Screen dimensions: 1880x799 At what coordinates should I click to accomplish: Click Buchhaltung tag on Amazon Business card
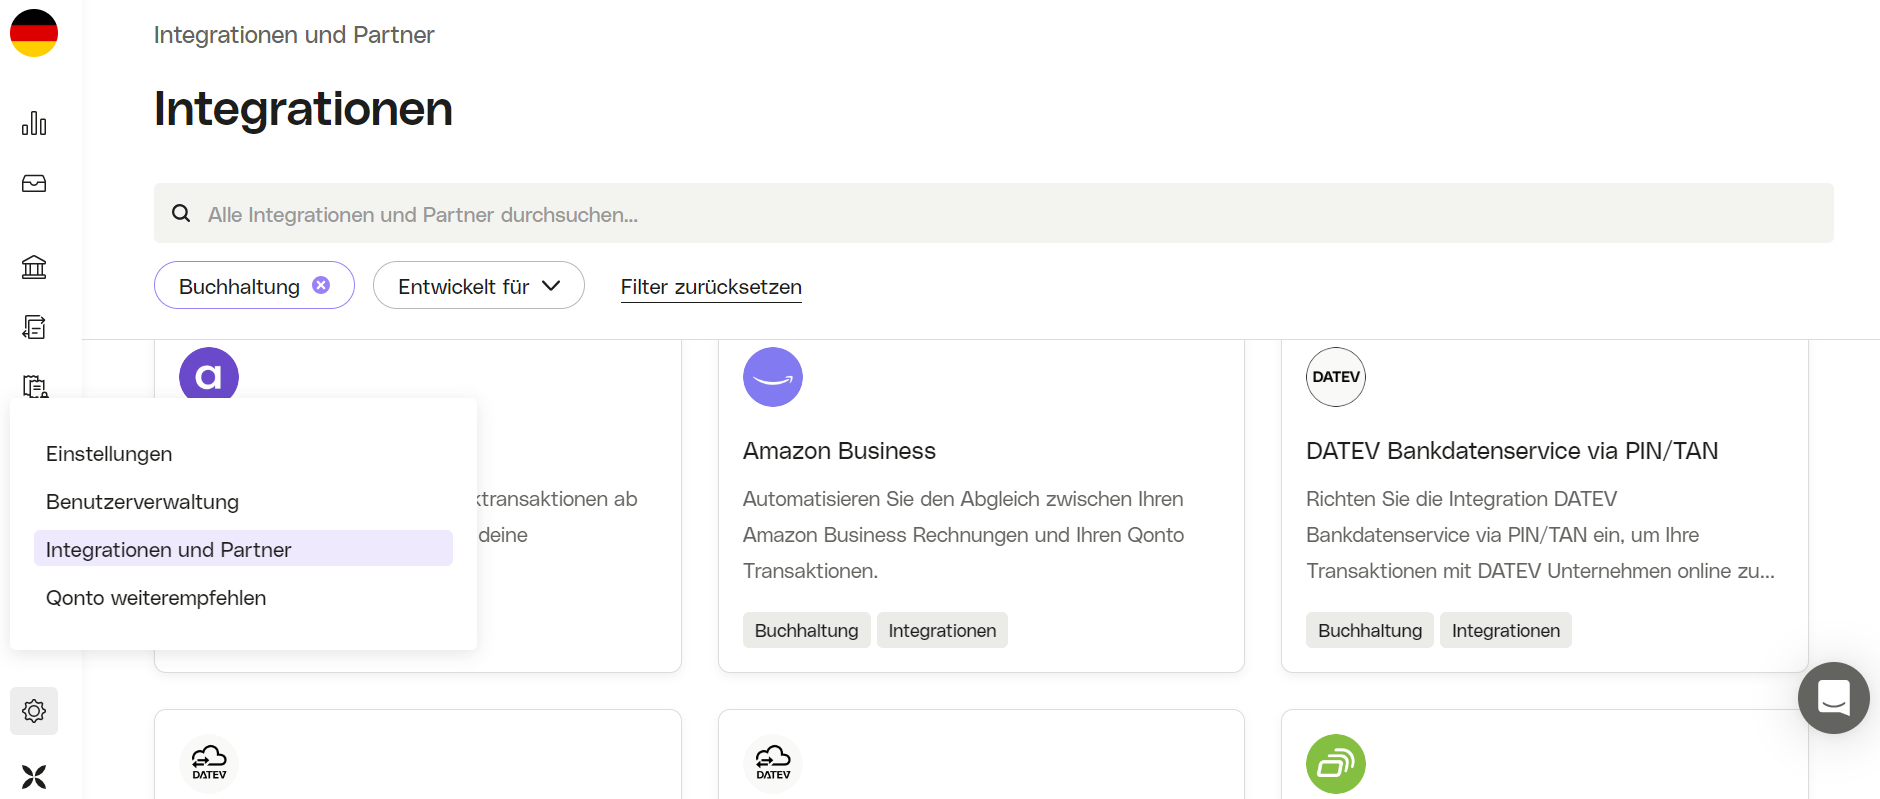click(x=807, y=630)
